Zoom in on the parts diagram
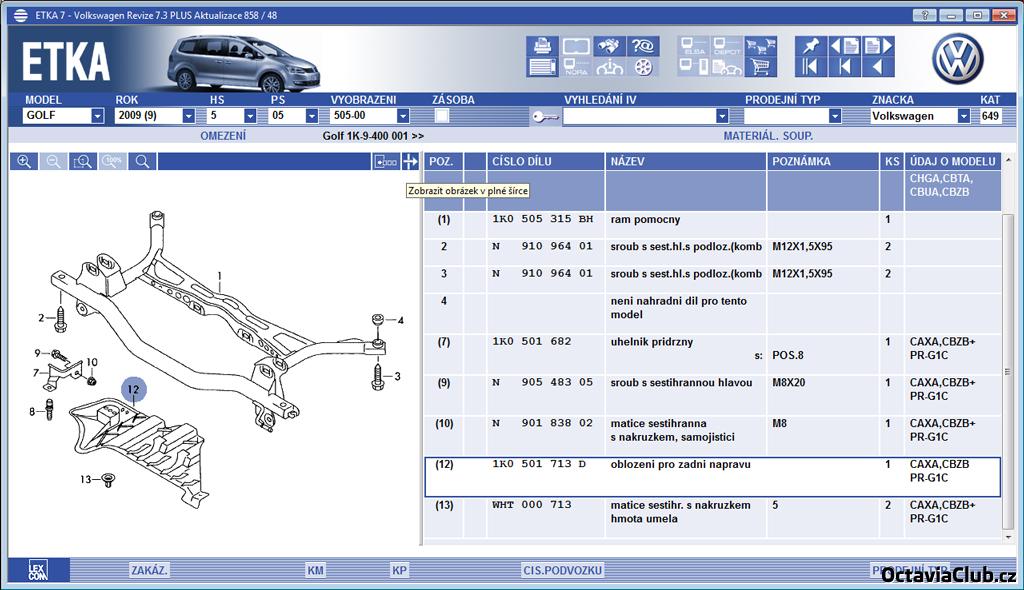Image resolution: width=1024 pixels, height=590 pixels. (x=24, y=161)
